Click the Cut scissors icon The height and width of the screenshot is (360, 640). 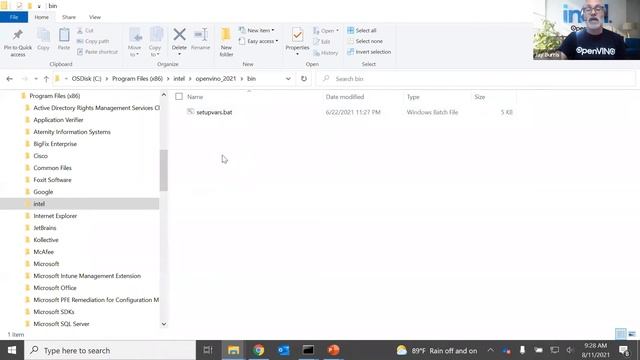click(x=80, y=31)
